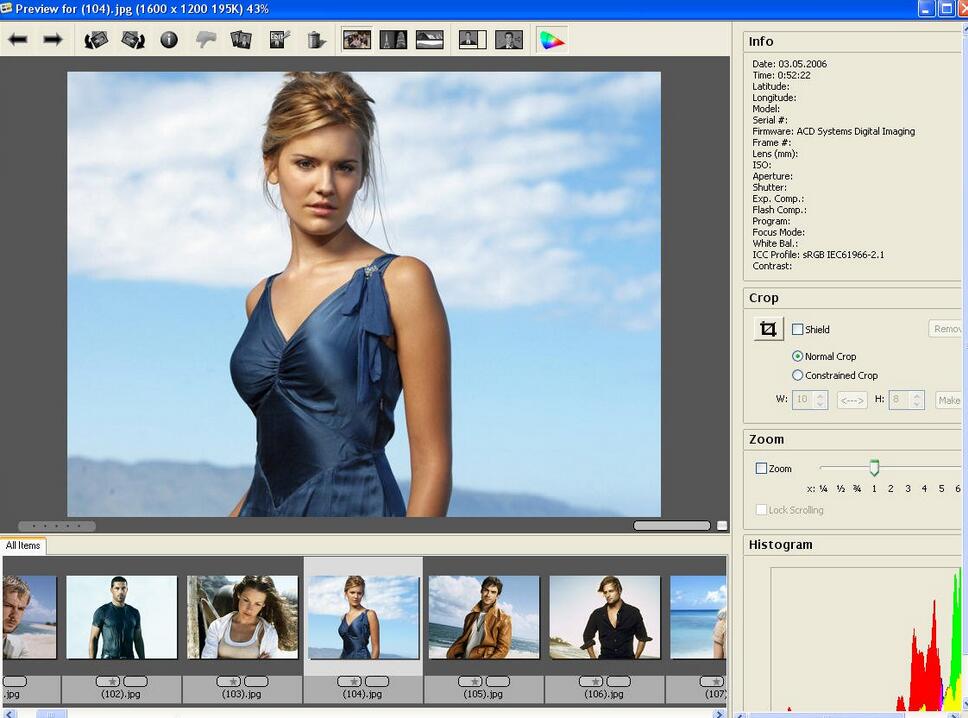Viewport: 968px width, 718px height.
Task: Click the histogram graph area
Action: (x=866, y=639)
